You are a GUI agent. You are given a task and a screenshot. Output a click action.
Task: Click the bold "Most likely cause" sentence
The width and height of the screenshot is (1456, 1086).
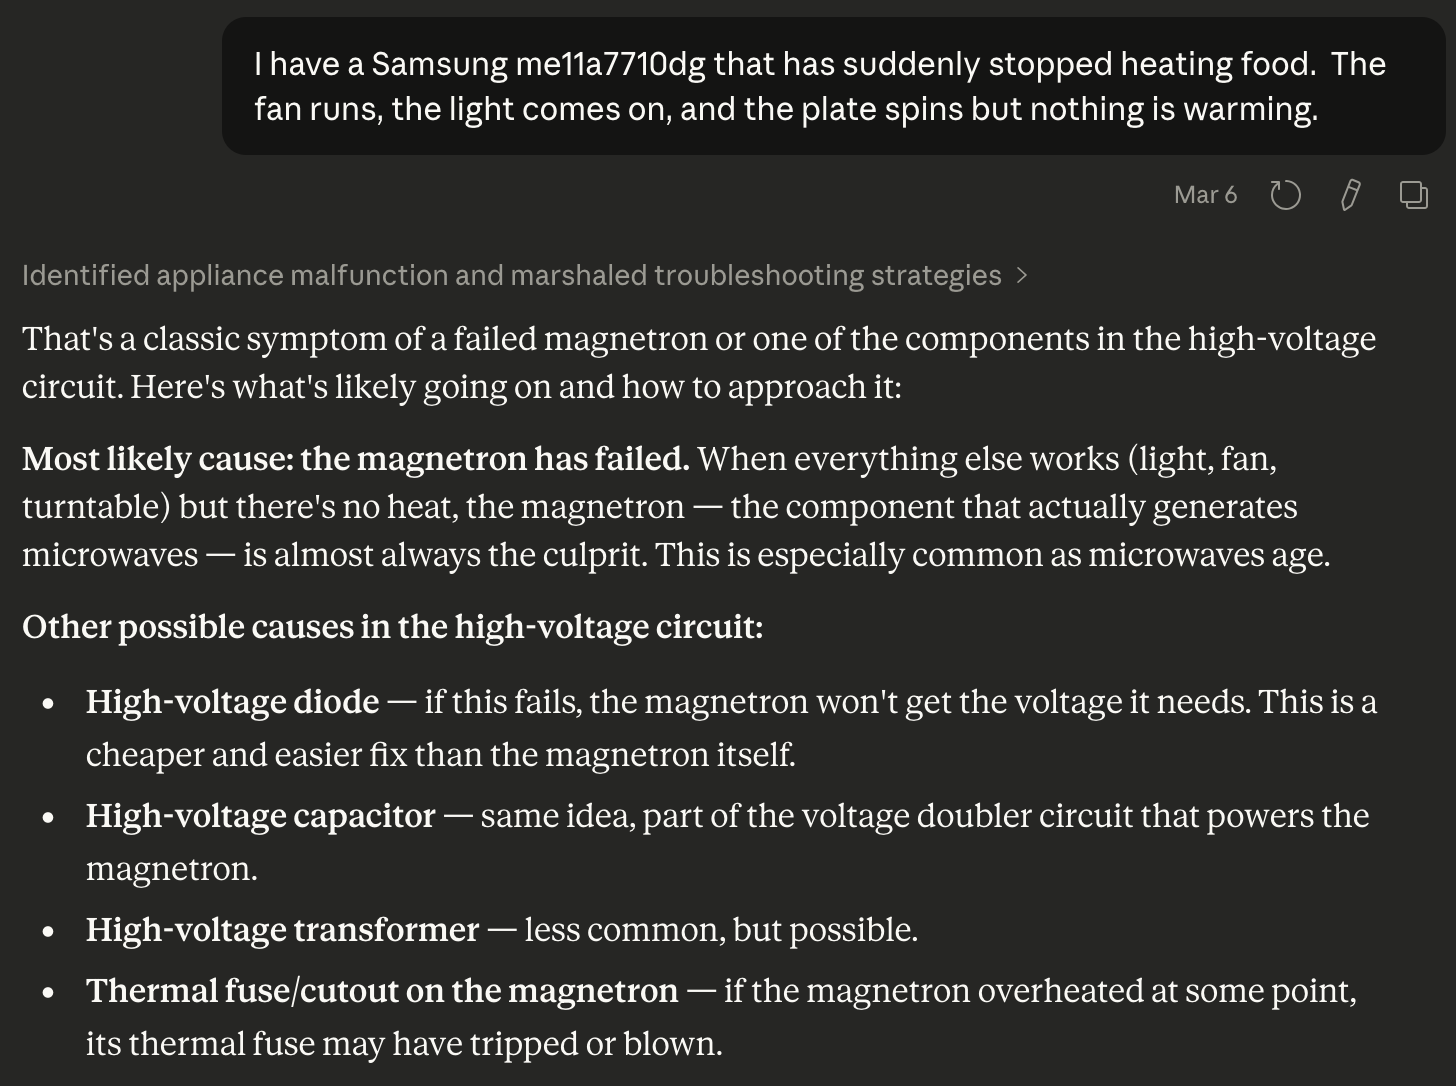pos(356,458)
